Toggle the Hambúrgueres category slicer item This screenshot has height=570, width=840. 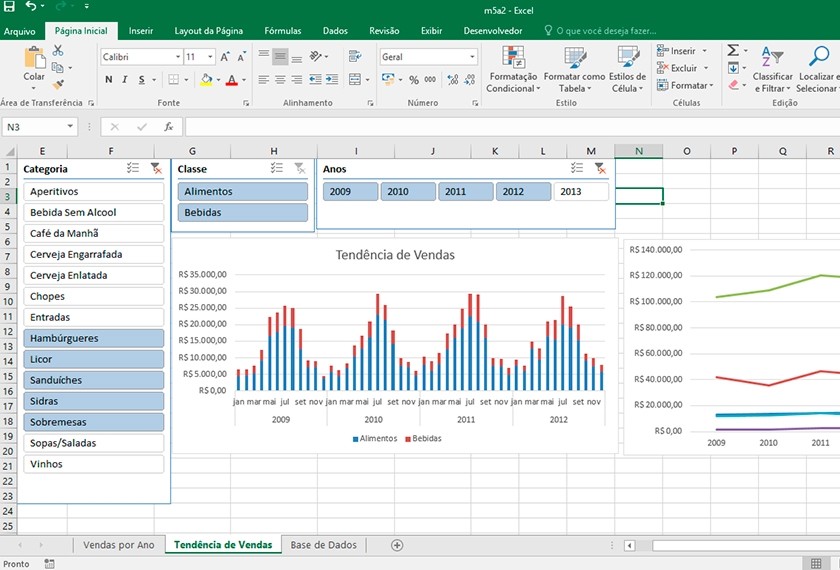(x=94, y=338)
